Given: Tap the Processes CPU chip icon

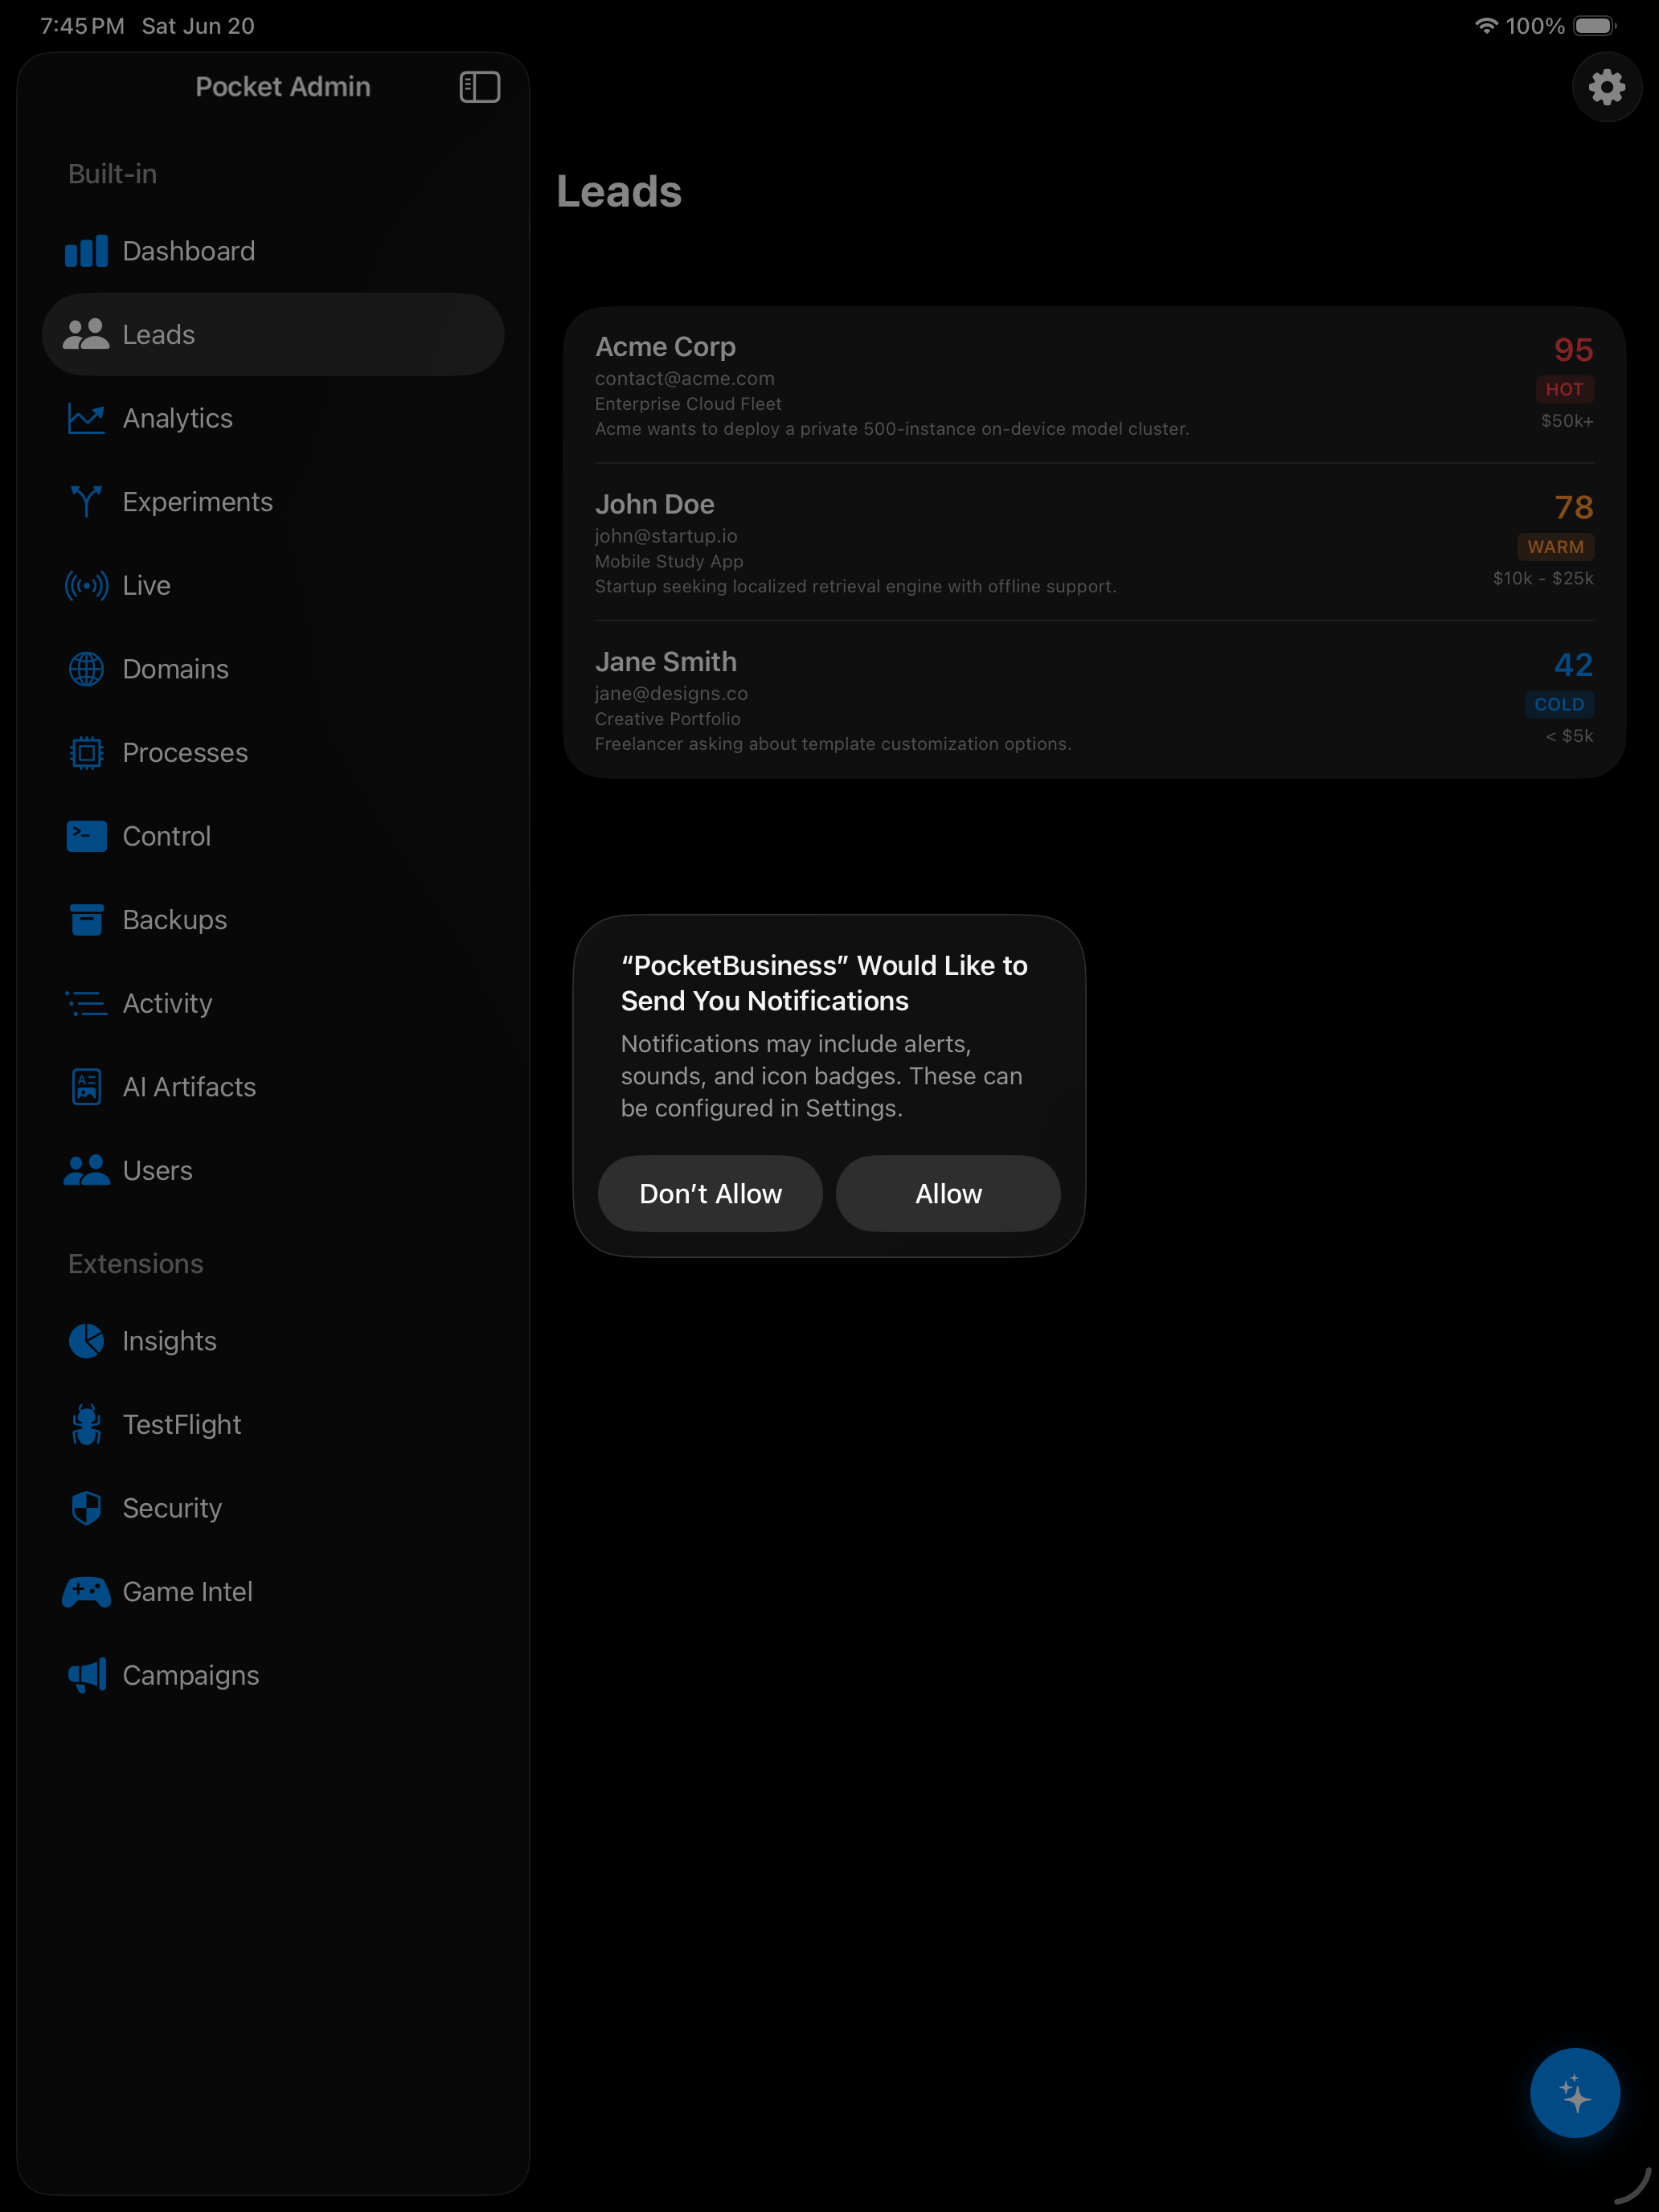Looking at the screenshot, I should click(x=86, y=752).
